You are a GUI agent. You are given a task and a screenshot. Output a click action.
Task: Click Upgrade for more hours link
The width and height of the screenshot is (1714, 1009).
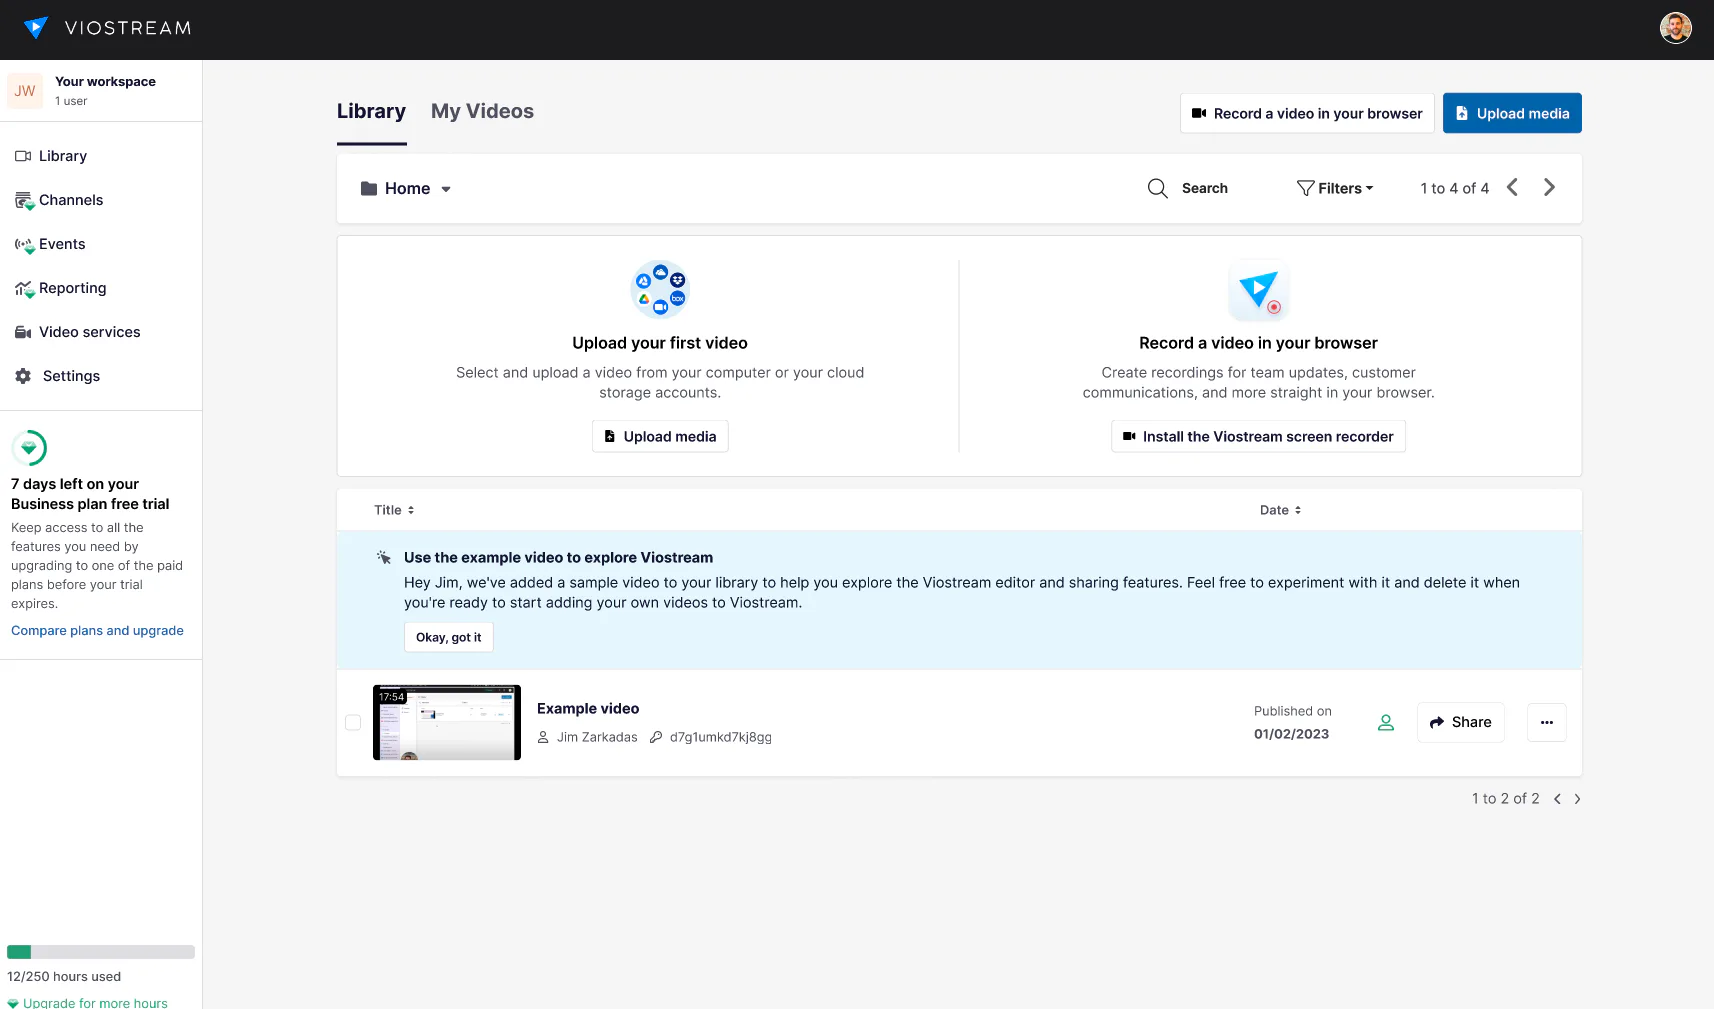point(88,1002)
